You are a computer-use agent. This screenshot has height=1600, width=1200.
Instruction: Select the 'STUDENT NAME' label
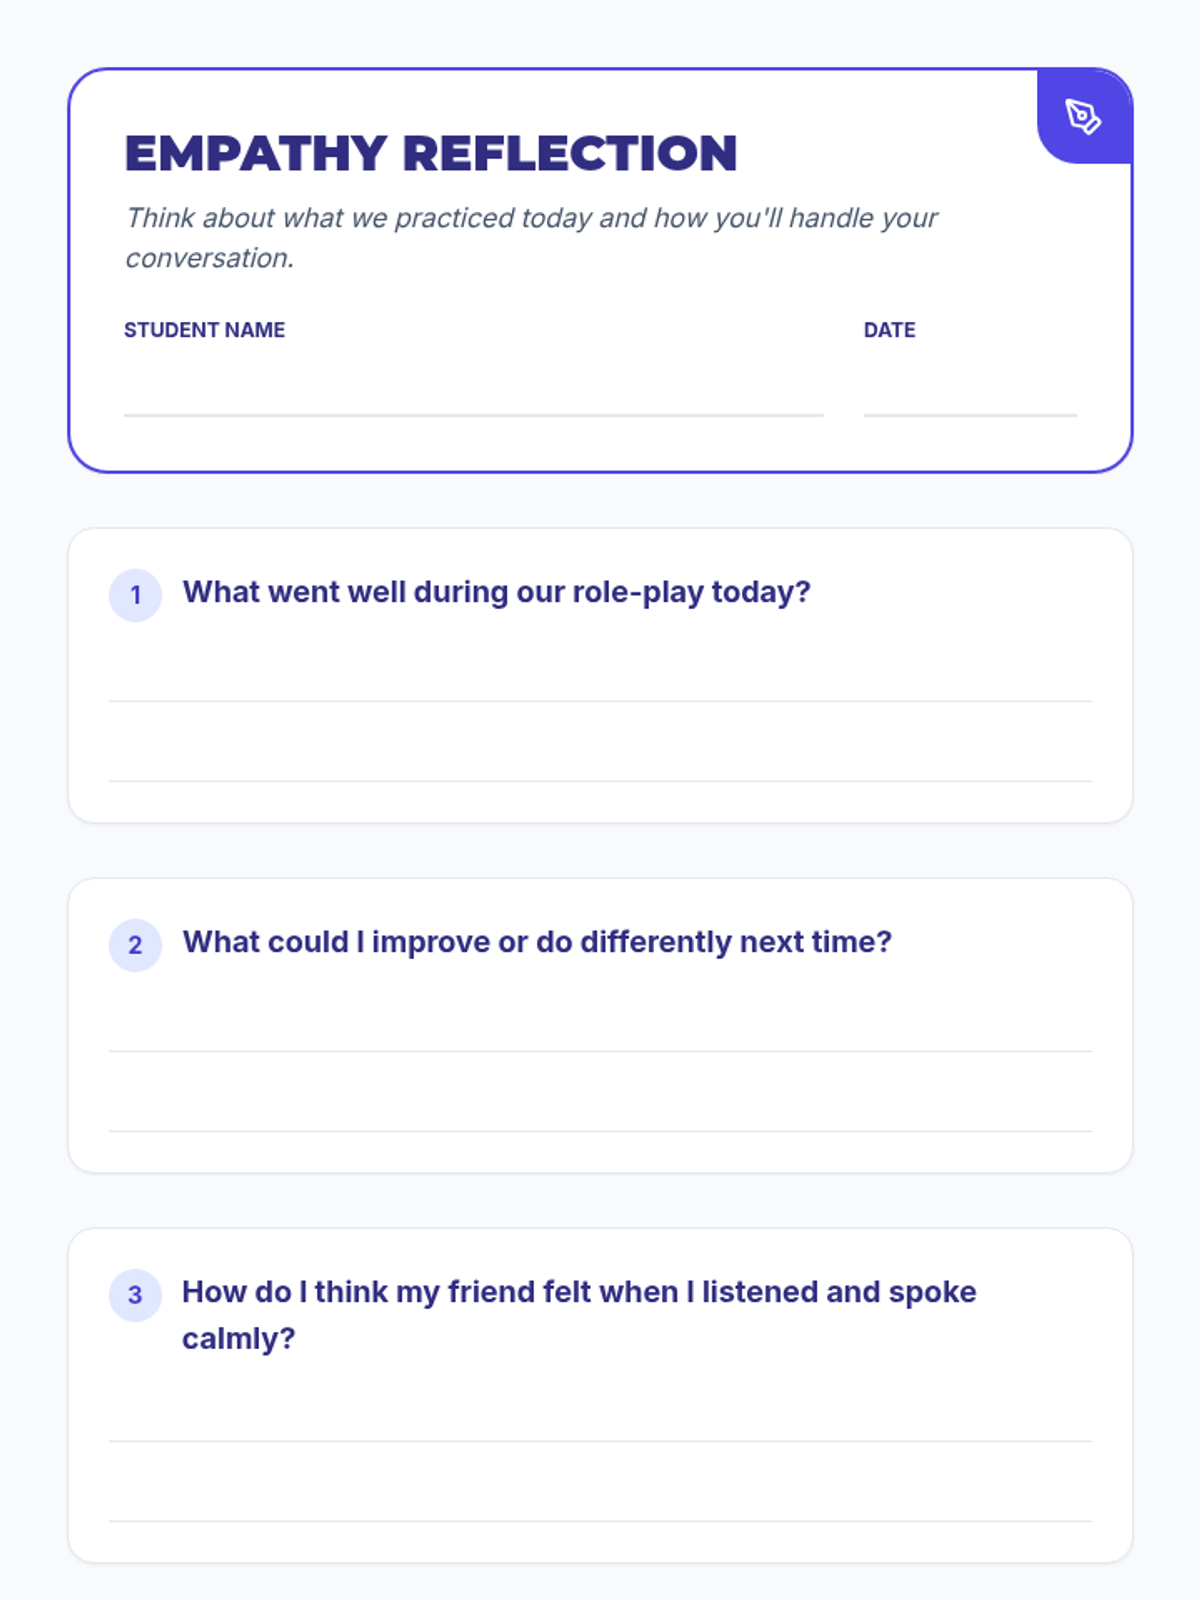click(x=204, y=330)
